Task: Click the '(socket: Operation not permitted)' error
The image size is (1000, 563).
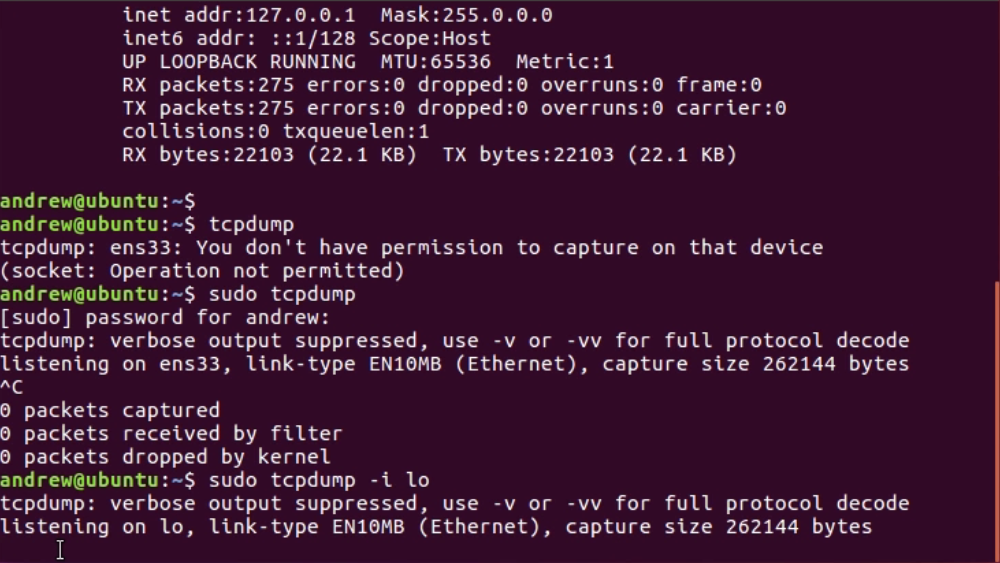Action: pyautogui.click(x=202, y=271)
